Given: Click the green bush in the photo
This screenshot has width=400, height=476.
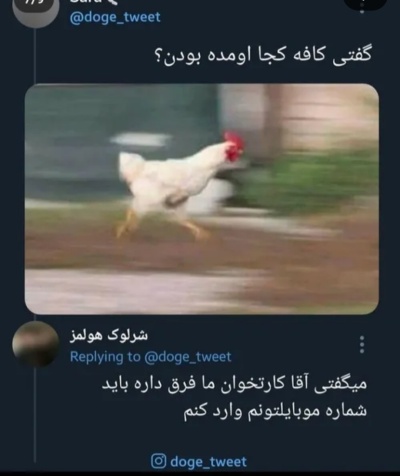Looking at the screenshot, I should click(307, 184).
